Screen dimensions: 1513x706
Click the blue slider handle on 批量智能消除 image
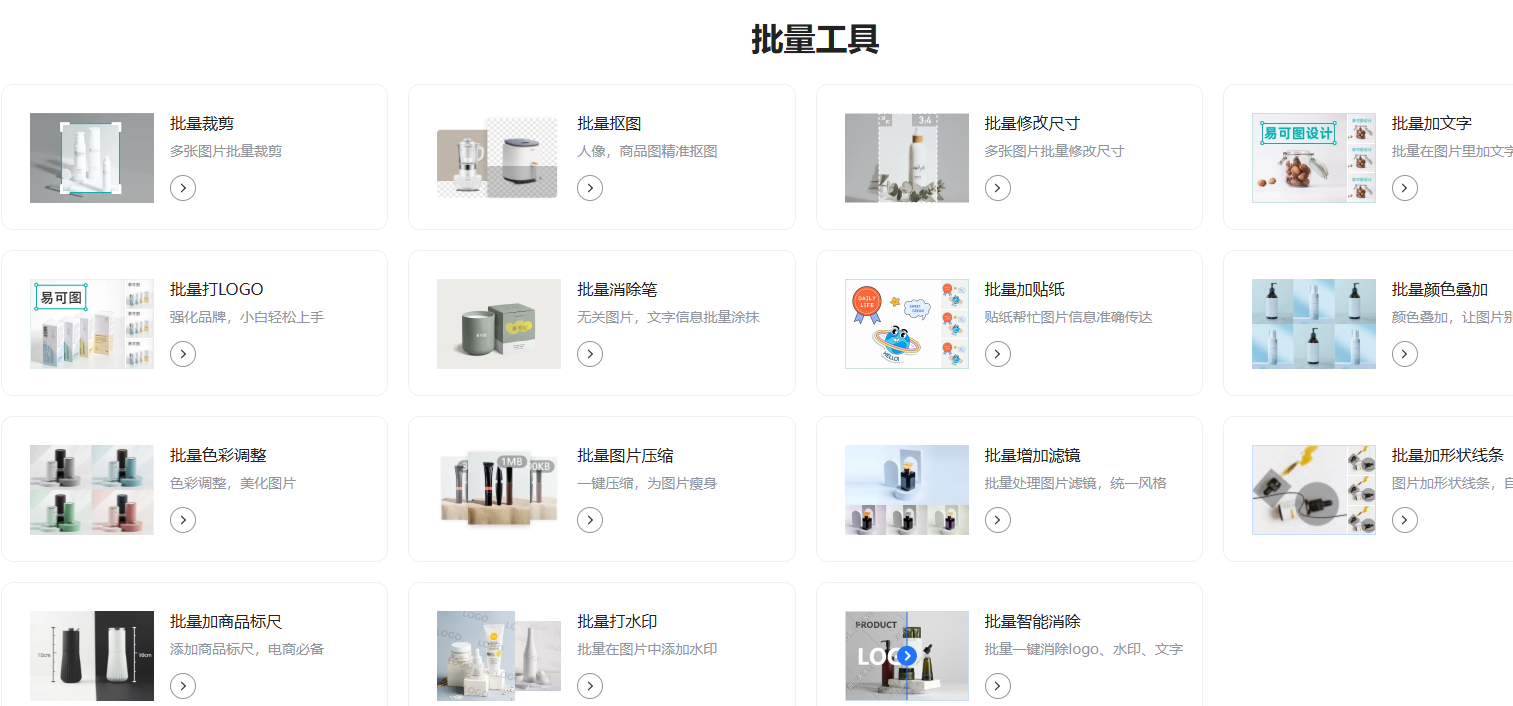(907, 656)
